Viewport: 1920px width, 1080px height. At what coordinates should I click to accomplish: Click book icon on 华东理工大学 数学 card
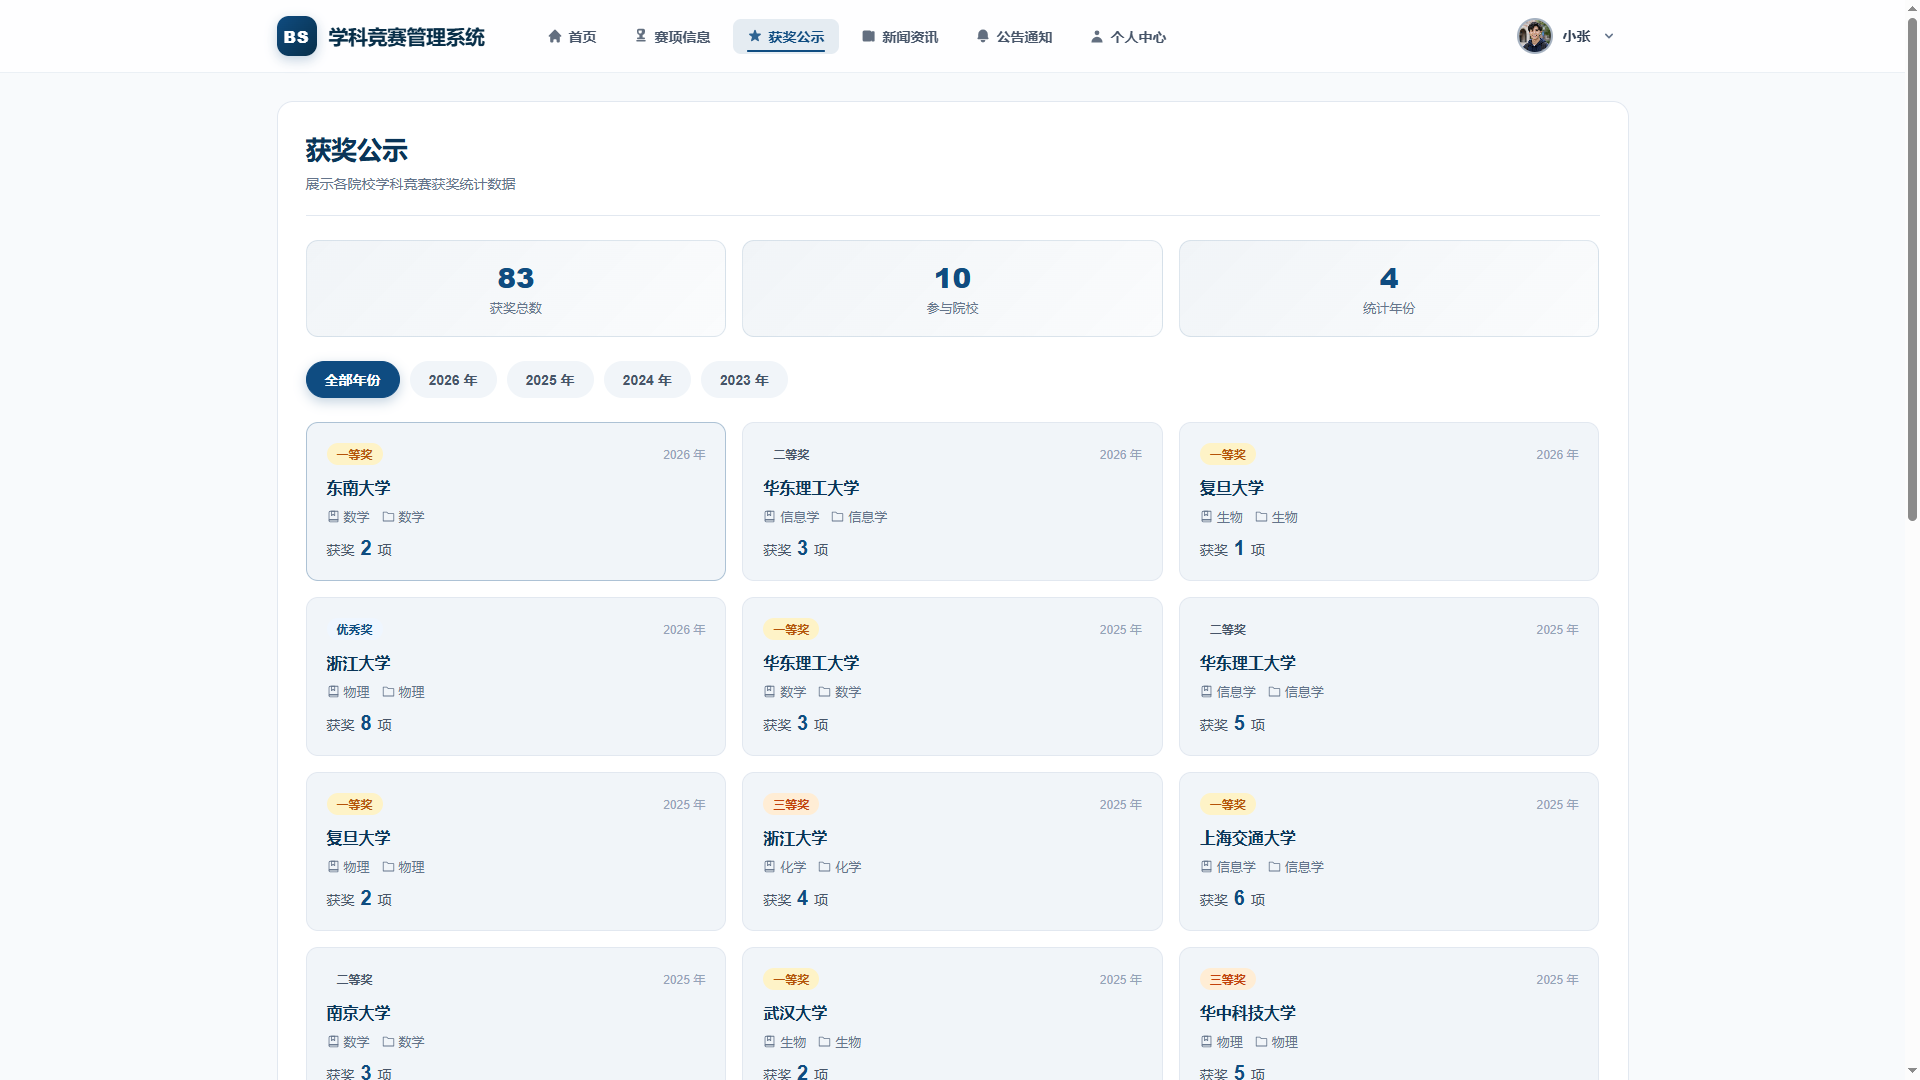click(x=769, y=692)
